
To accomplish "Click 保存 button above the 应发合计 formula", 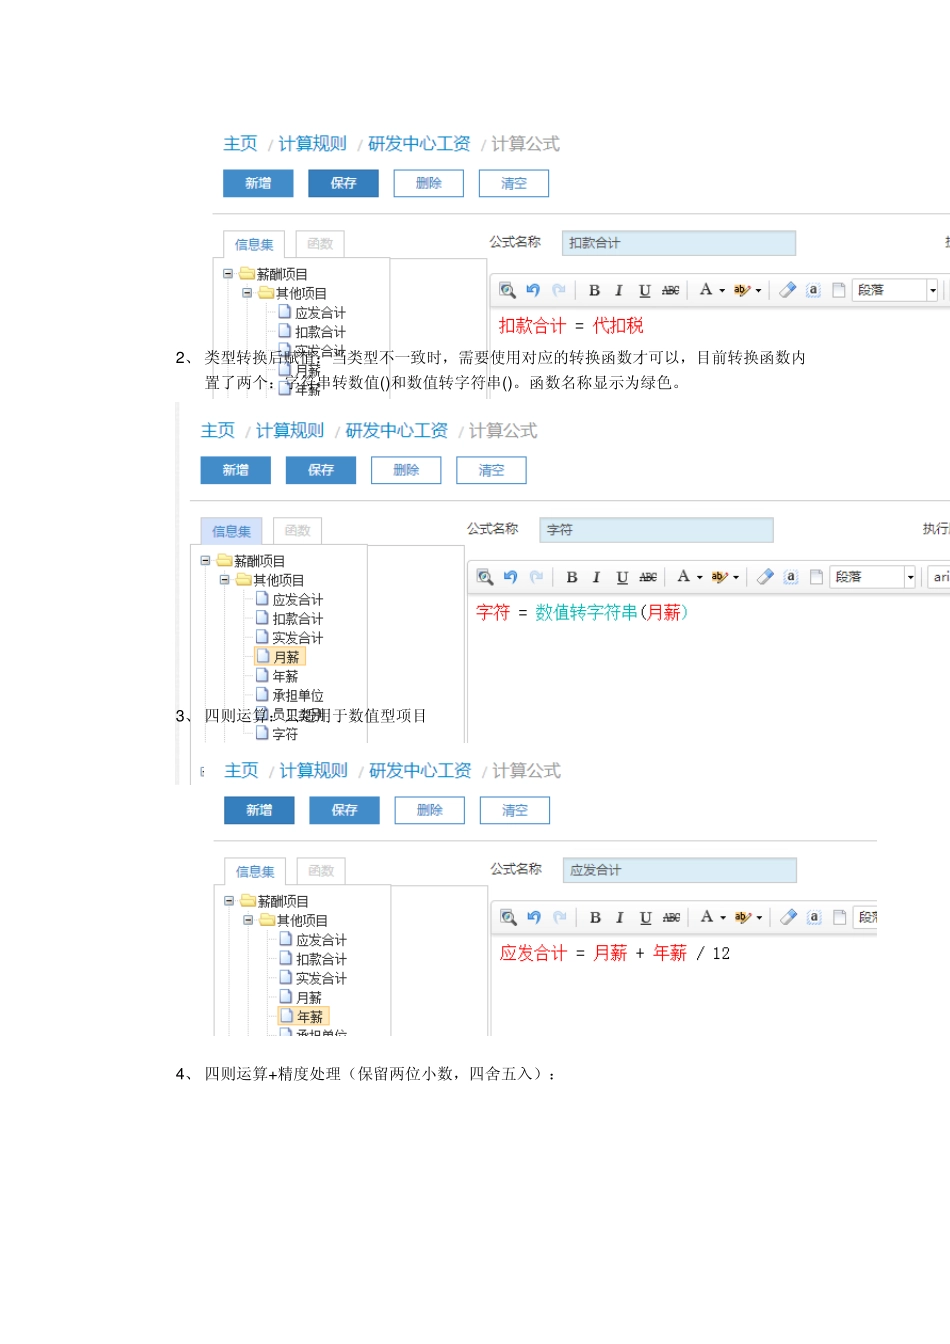I will pyautogui.click(x=344, y=810).
